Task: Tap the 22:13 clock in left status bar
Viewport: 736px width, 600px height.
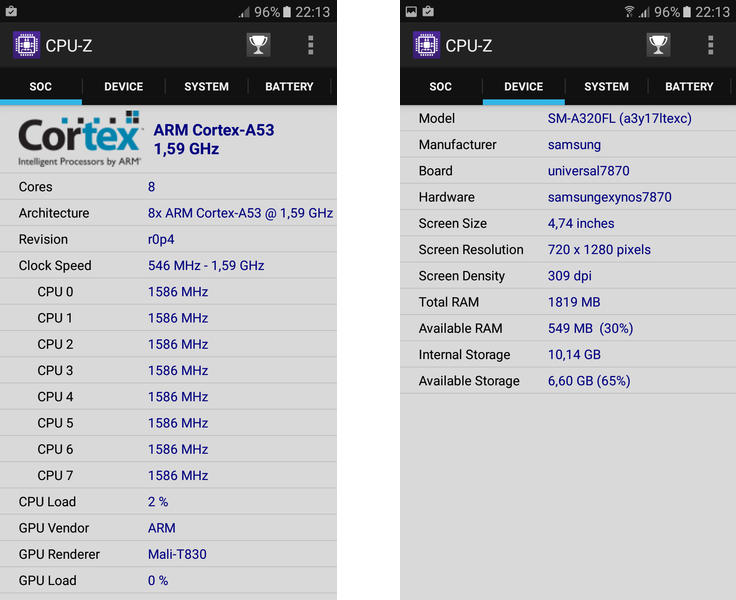Action: [x=313, y=12]
